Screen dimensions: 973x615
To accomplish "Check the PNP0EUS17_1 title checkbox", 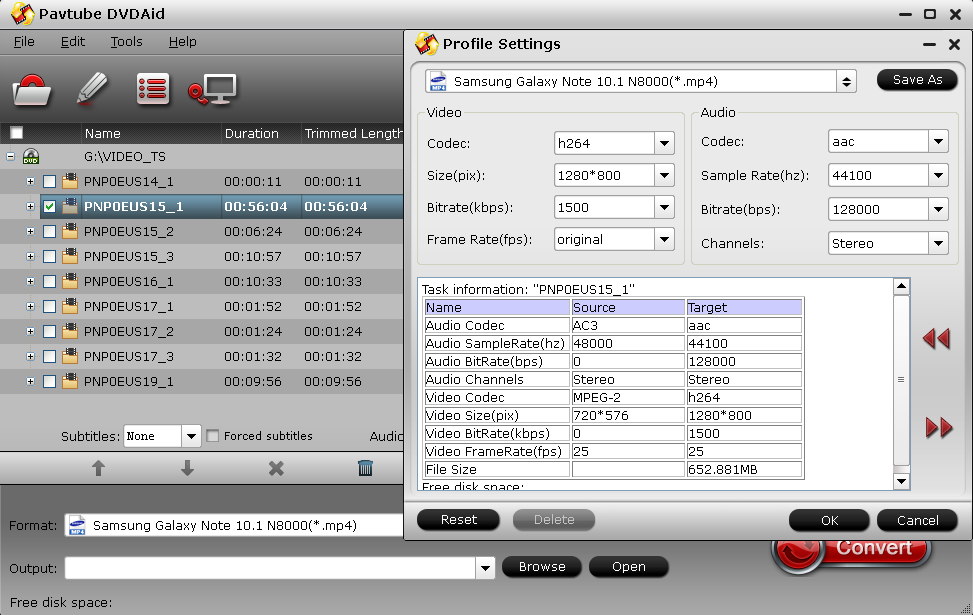I will 50,307.
